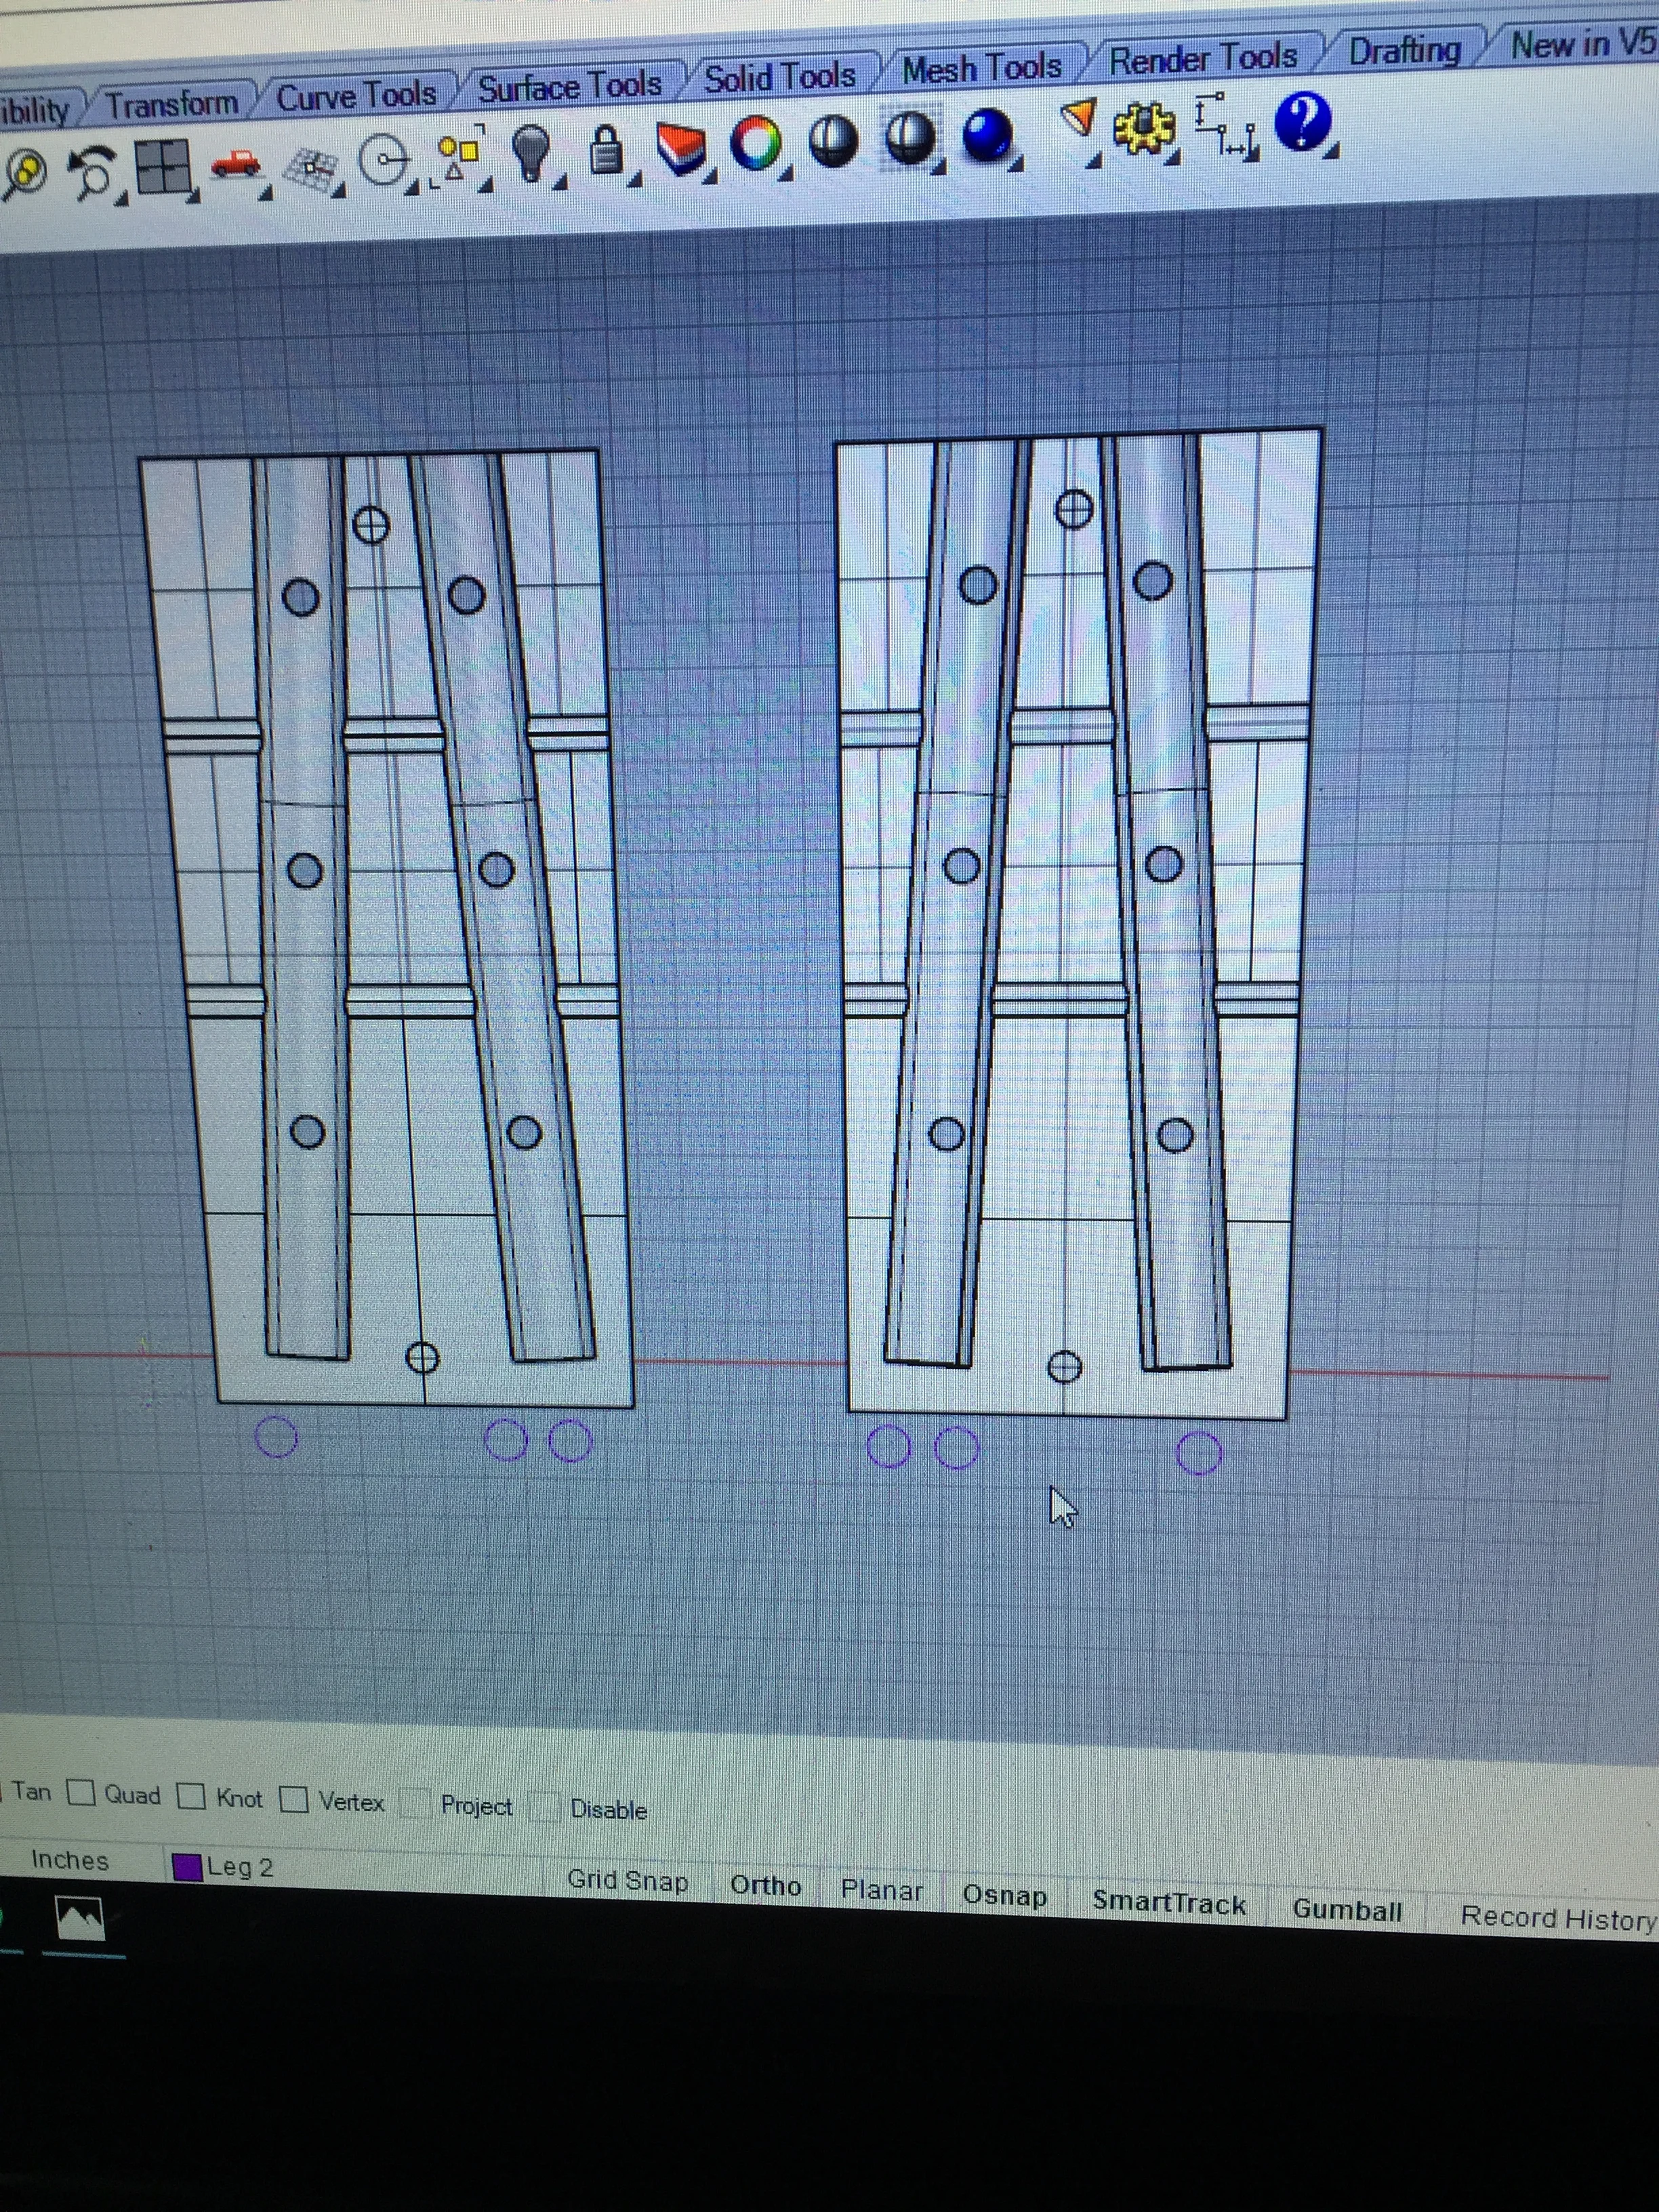
Task: Click the Zoom Selected magnifier icon
Action: [x=24, y=174]
